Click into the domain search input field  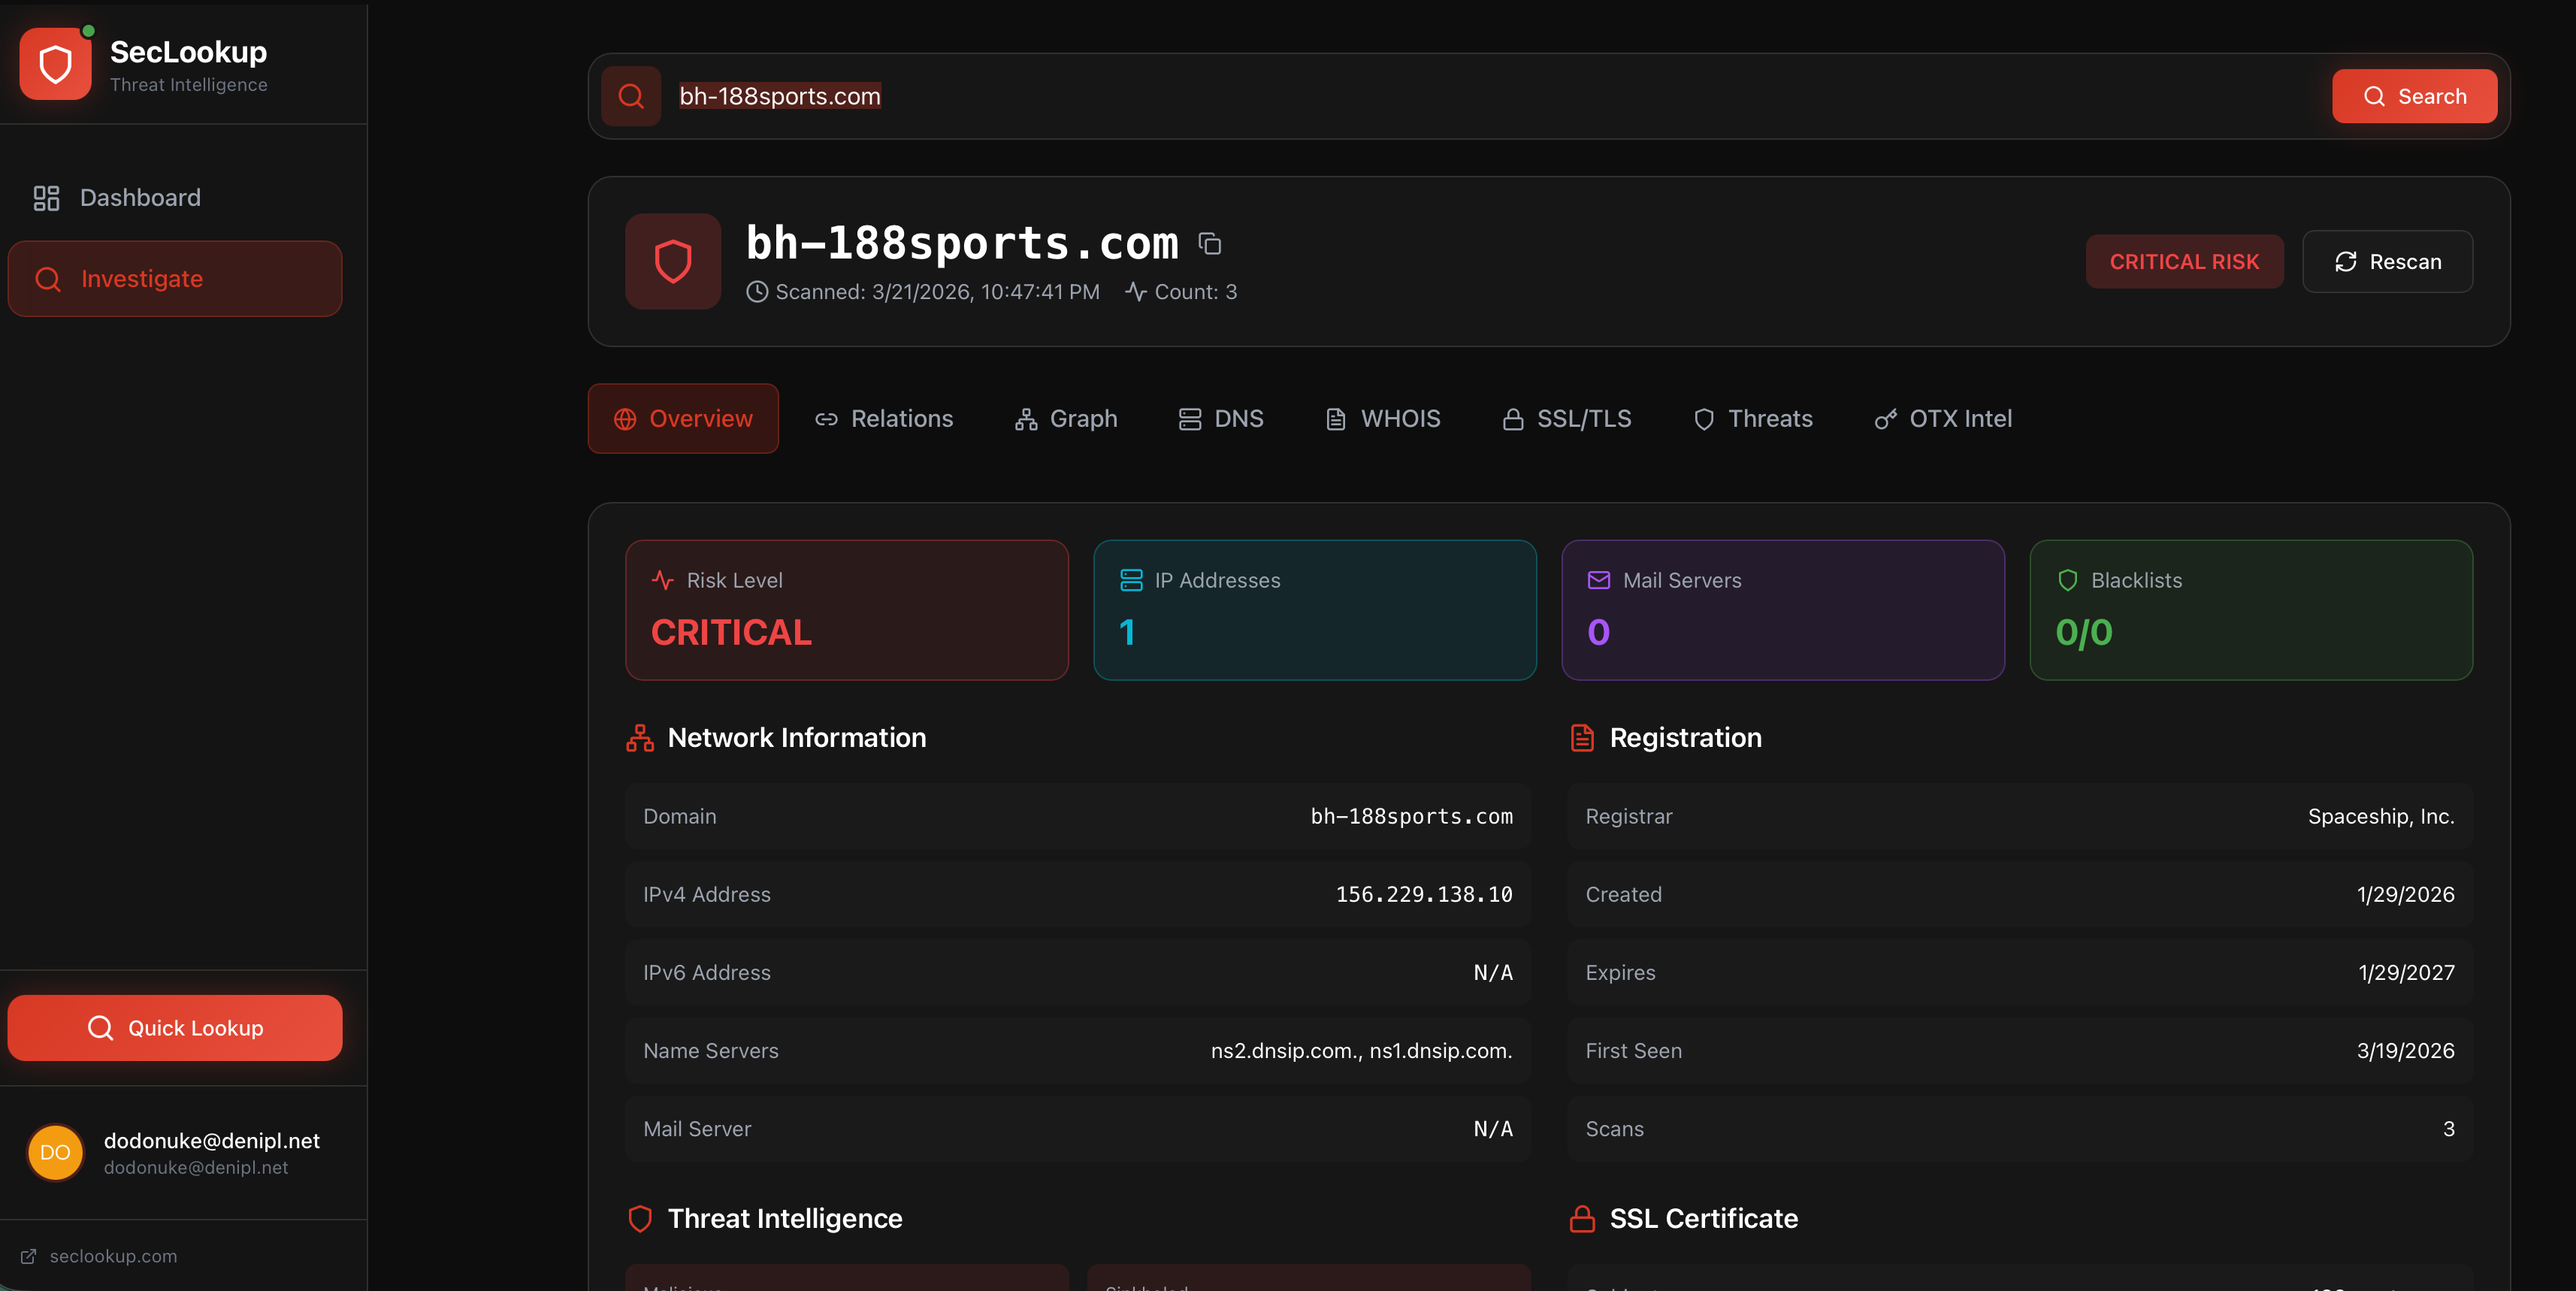(x=1400, y=96)
